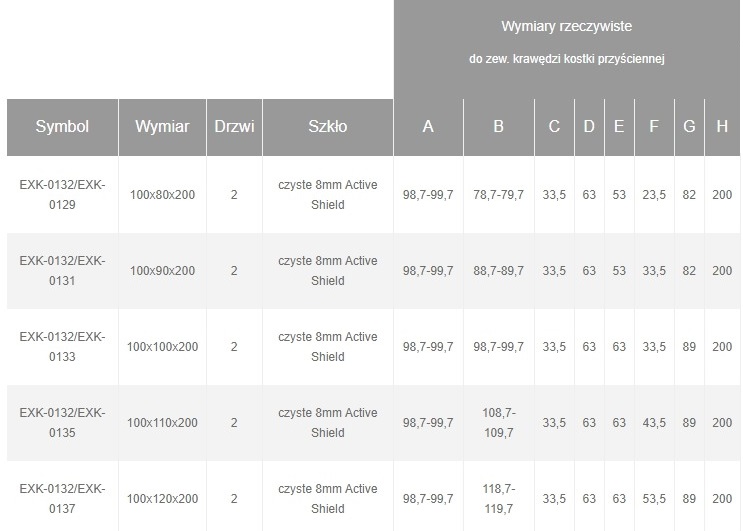Click the 23,5 value in column F
Image resolution: width=743 pixels, height=531 pixels.
654,195
